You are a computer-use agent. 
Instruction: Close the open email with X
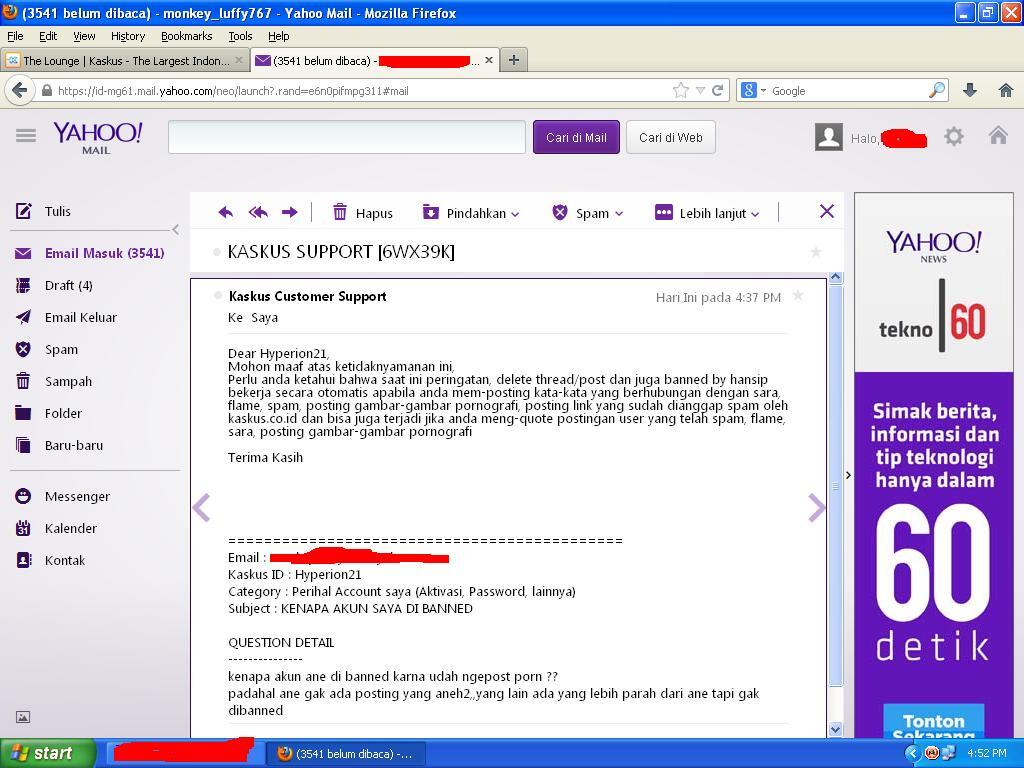[827, 211]
